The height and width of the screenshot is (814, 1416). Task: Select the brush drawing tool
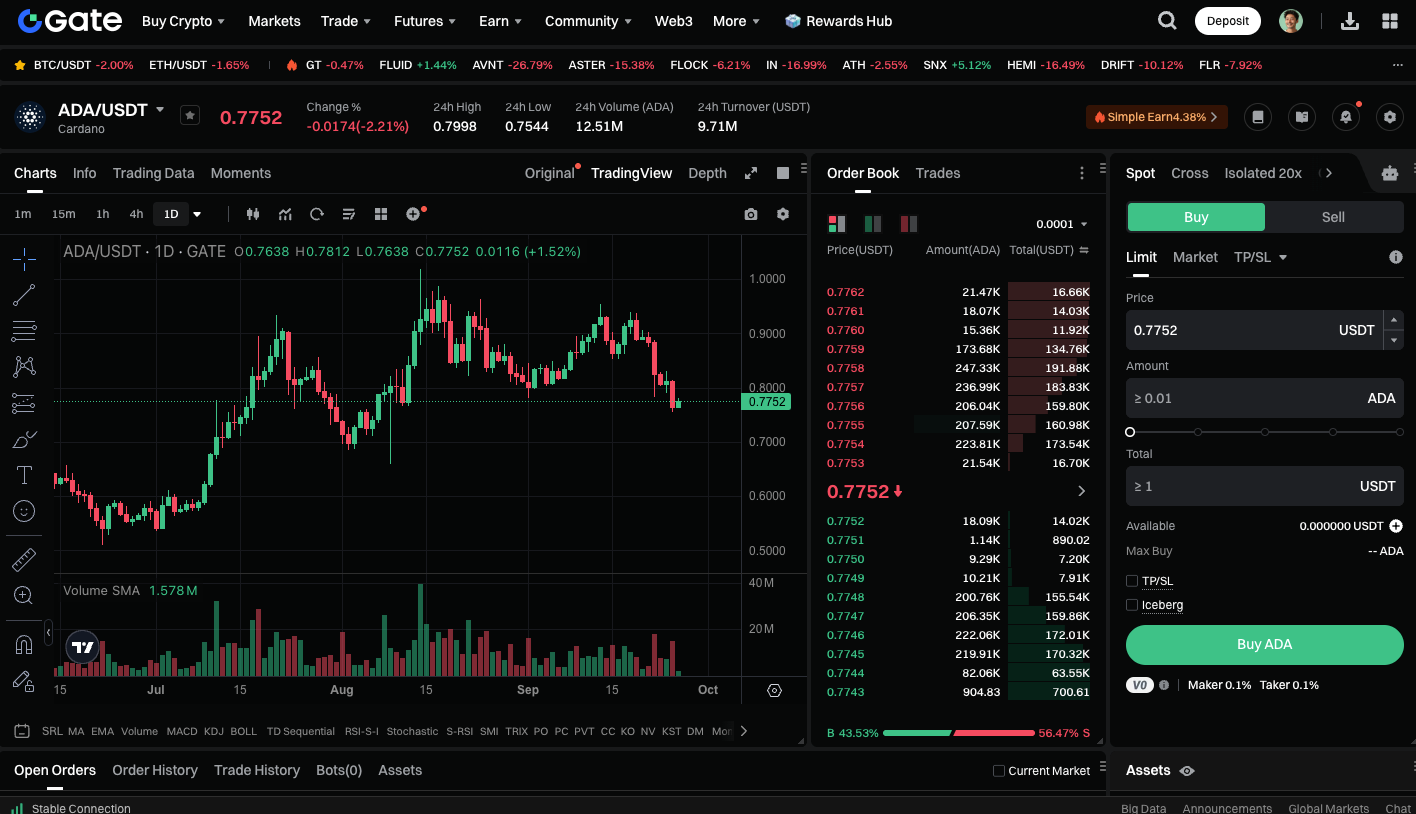[x=24, y=439]
